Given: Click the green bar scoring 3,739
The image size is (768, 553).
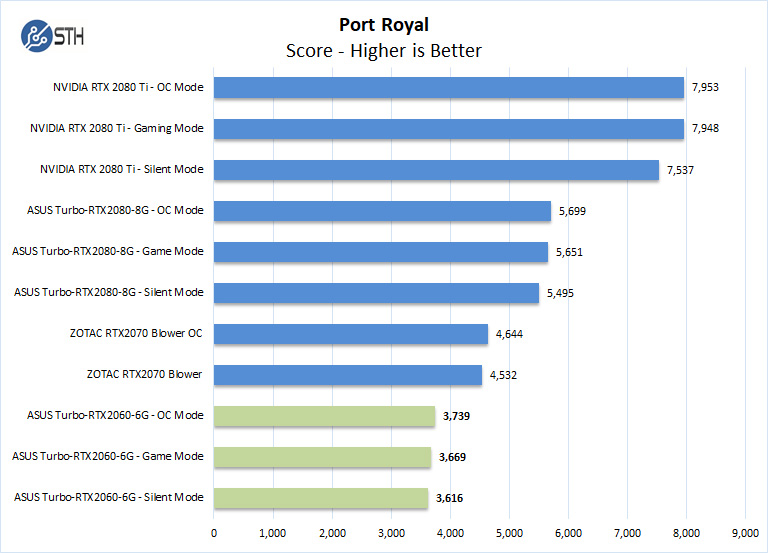Looking at the screenshot, I should pos(324,416).
